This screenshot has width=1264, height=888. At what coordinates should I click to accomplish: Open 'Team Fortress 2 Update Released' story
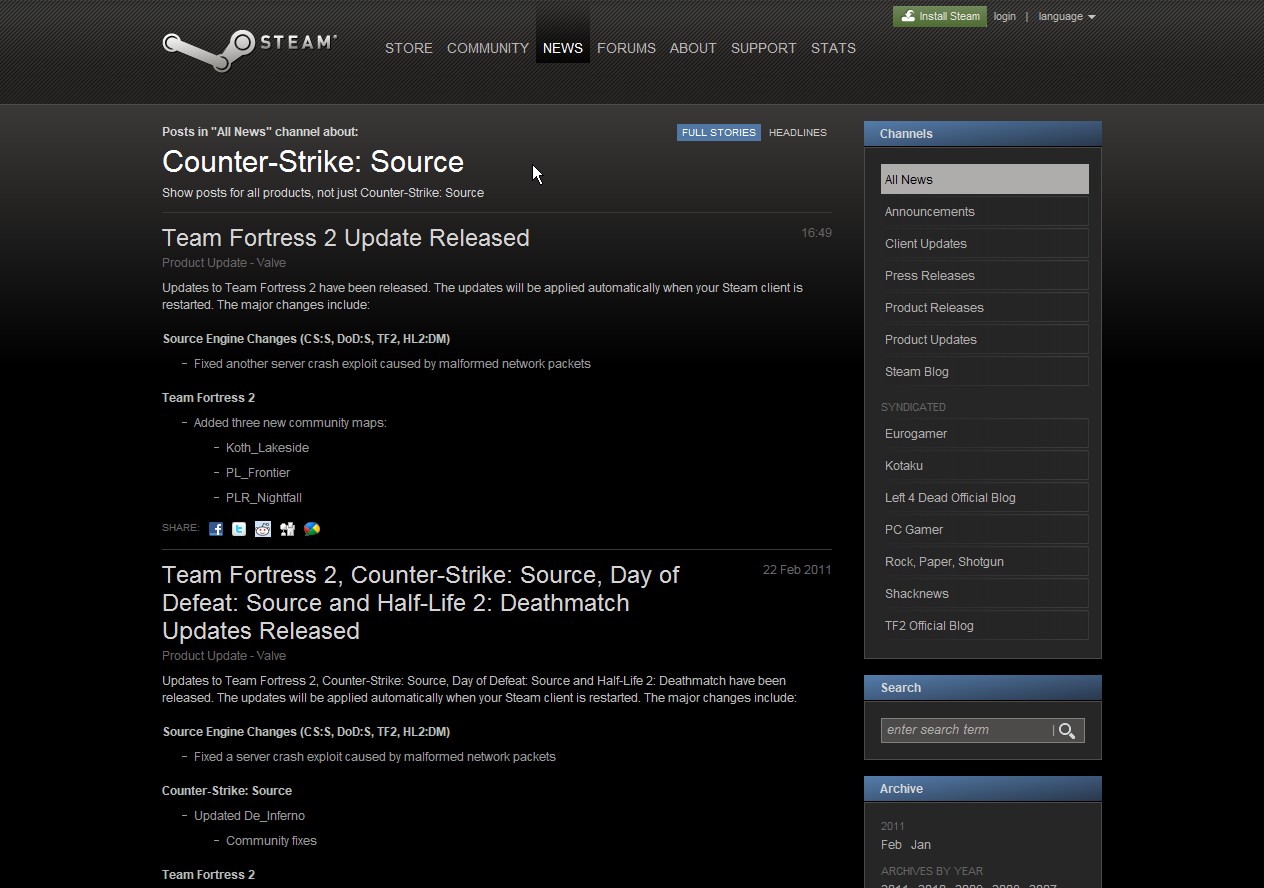346,238
